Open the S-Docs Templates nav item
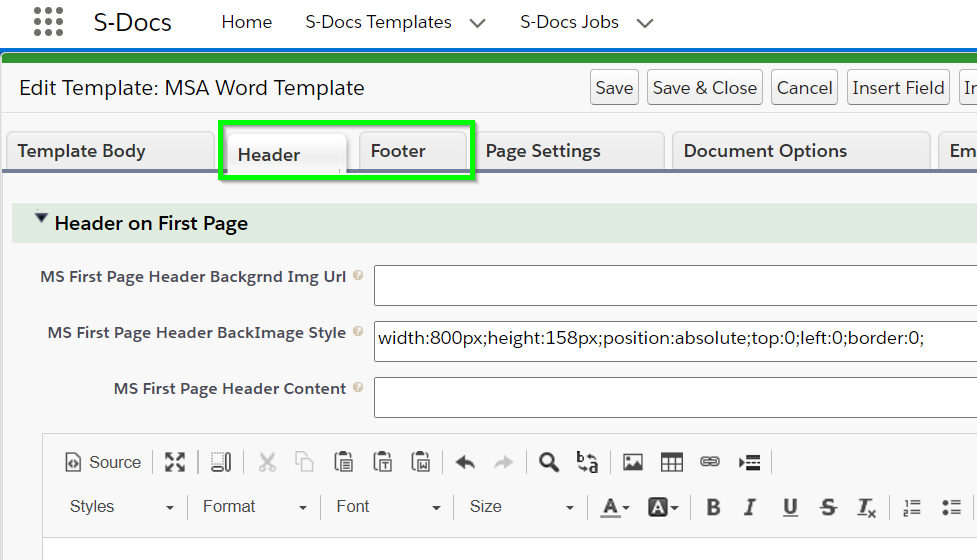This screenshot has width=977, height=560. [x=378, y=22]
